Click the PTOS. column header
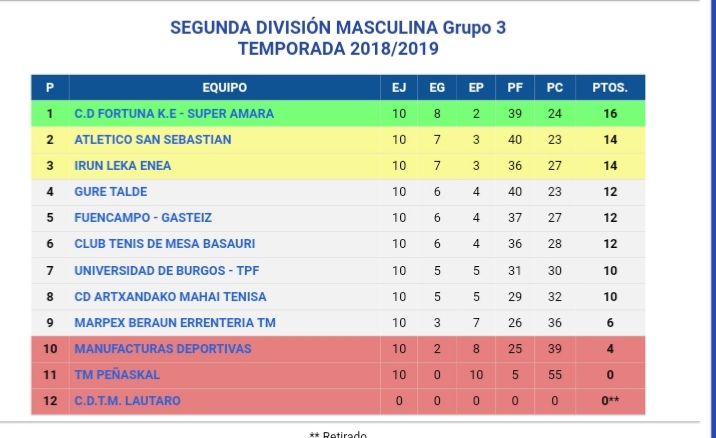 coord(610,87)
